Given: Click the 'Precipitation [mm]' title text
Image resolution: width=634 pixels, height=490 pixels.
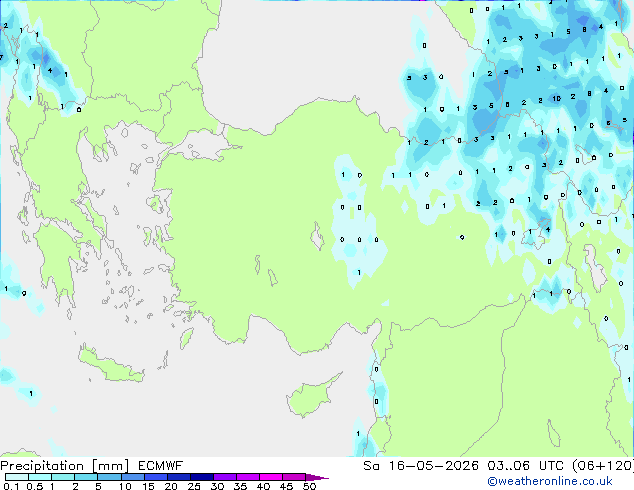Looking at the screenshot, I should 65,466.
